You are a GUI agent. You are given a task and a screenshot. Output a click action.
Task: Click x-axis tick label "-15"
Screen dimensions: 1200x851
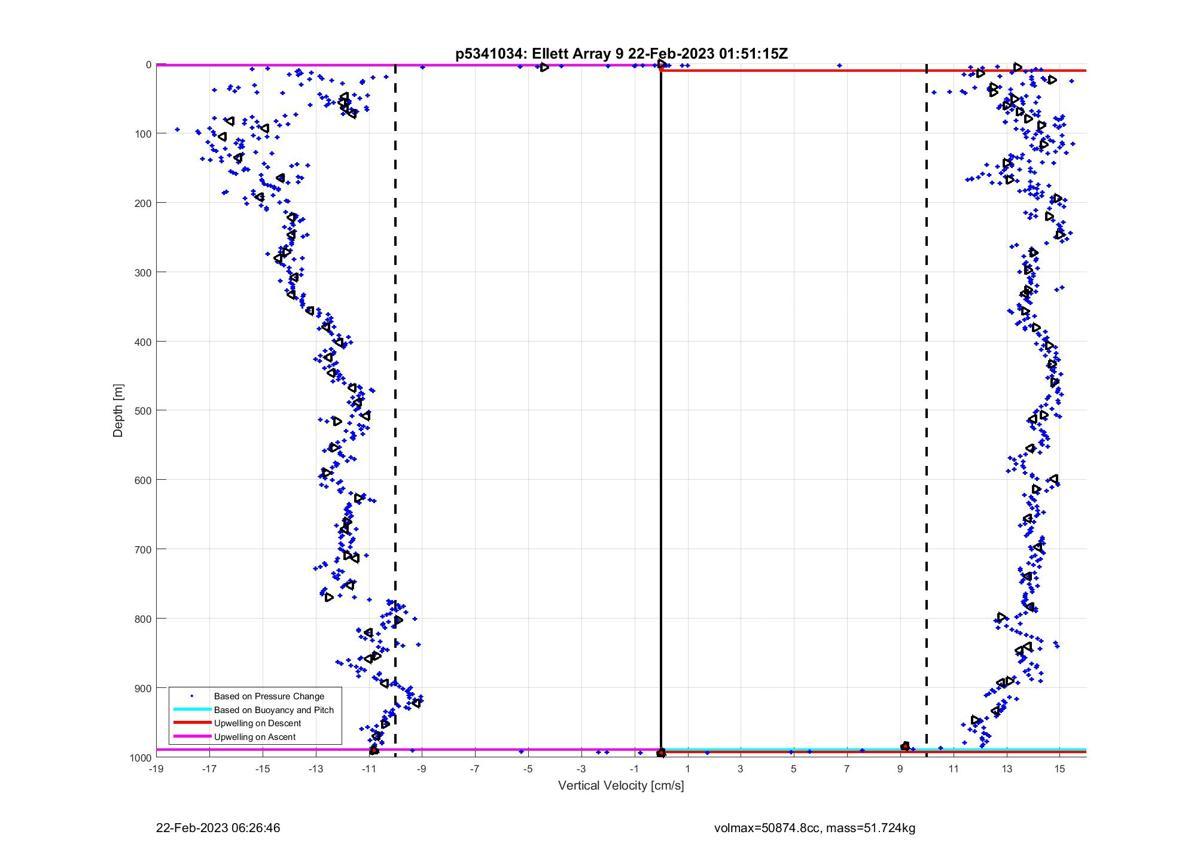pos(262,769)
